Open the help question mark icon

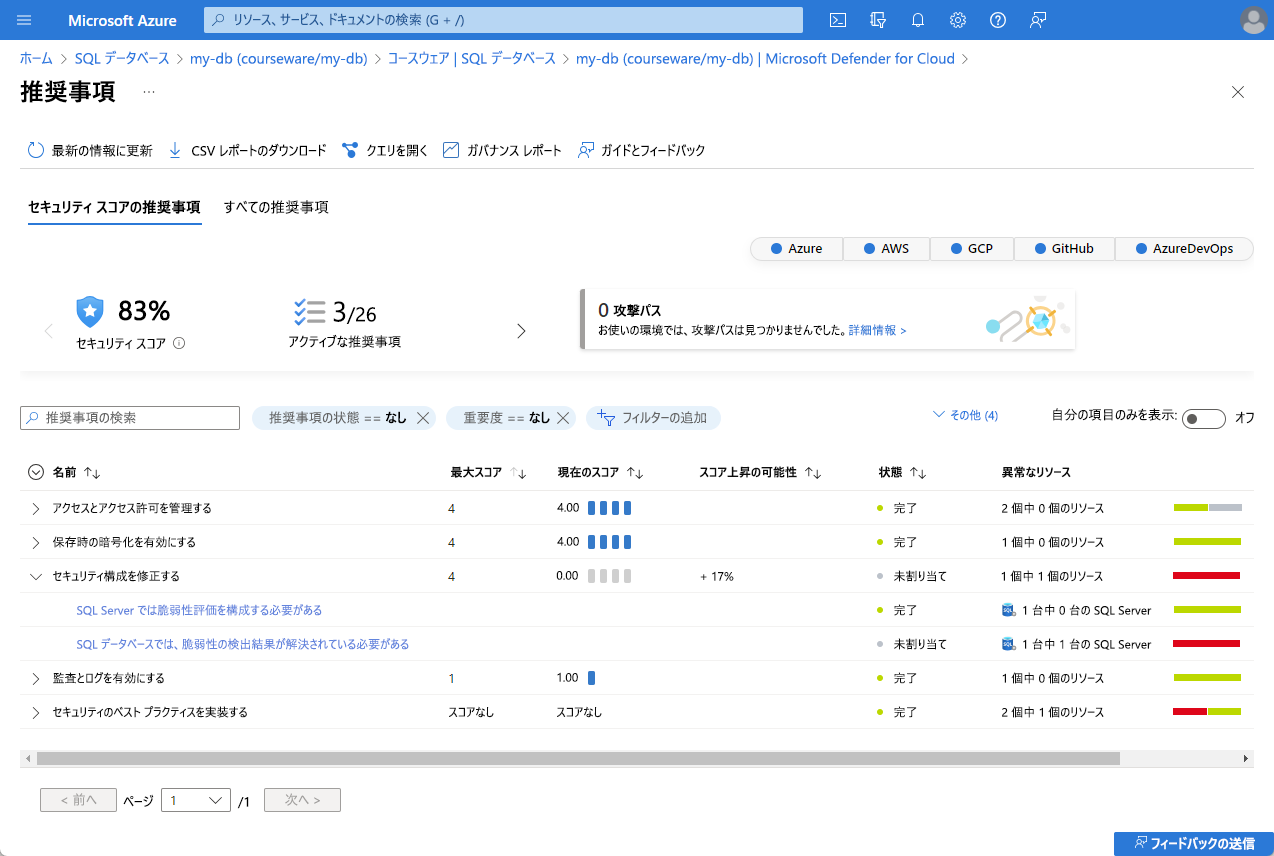click(998, 20)
